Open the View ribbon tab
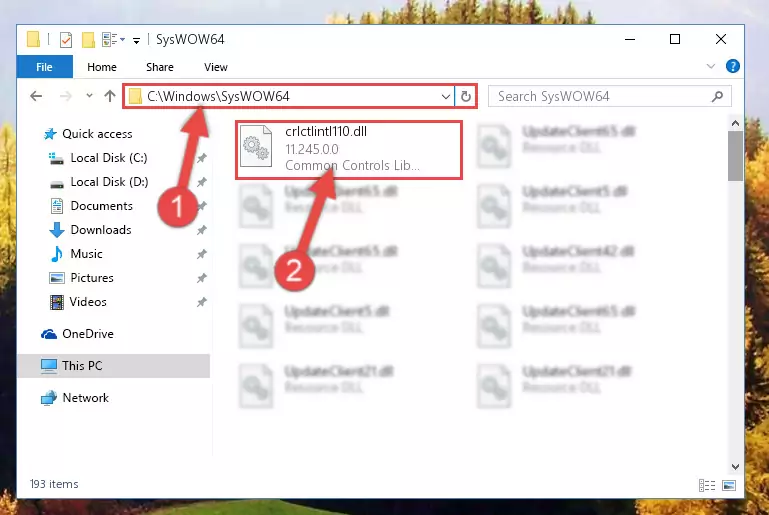Viewport: 769px width, 515px height. coord(216,67)
